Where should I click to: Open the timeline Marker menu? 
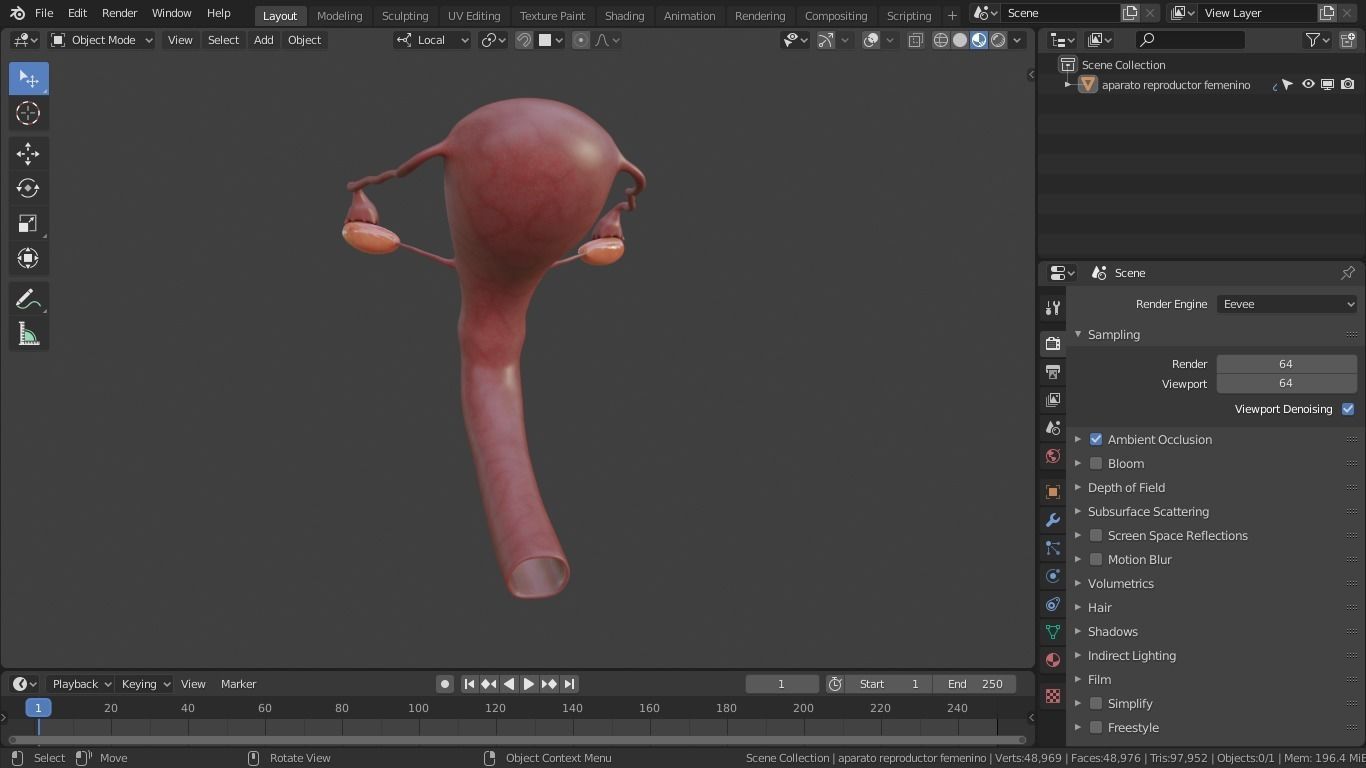238,684
